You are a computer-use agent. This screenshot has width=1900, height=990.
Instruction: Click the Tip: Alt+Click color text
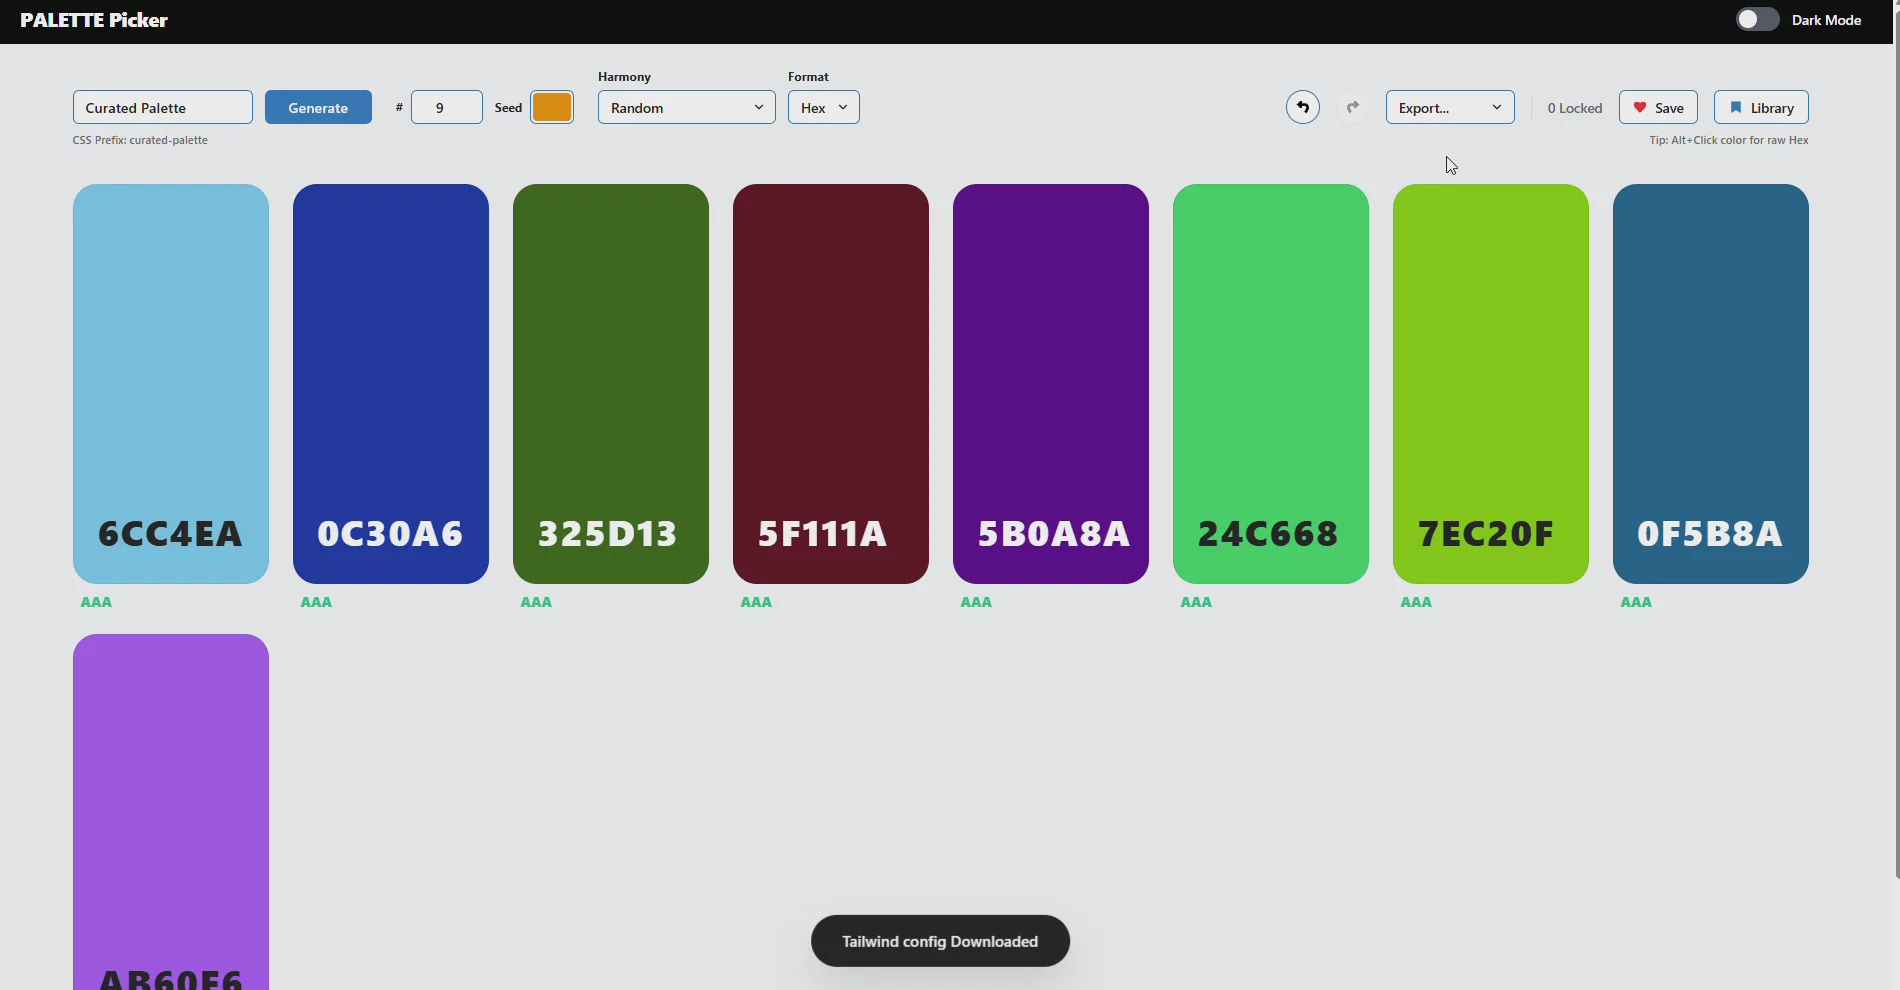1729,140
